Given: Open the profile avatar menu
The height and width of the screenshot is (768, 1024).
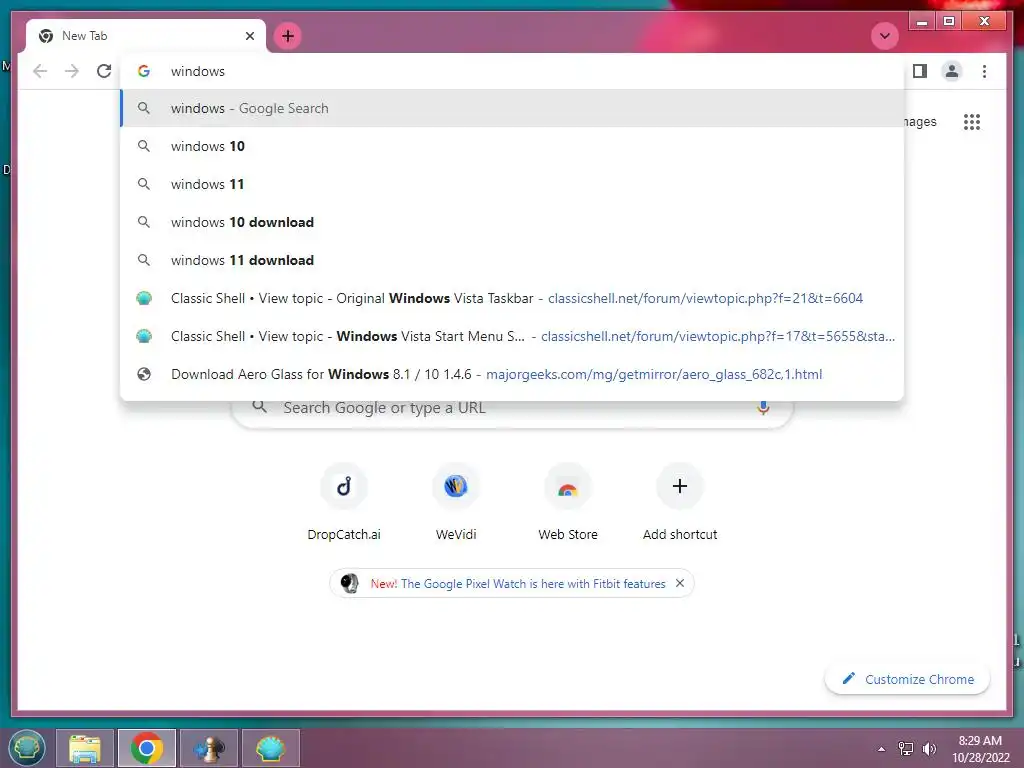Looking at the screenshot, I should tap(952, 71).
